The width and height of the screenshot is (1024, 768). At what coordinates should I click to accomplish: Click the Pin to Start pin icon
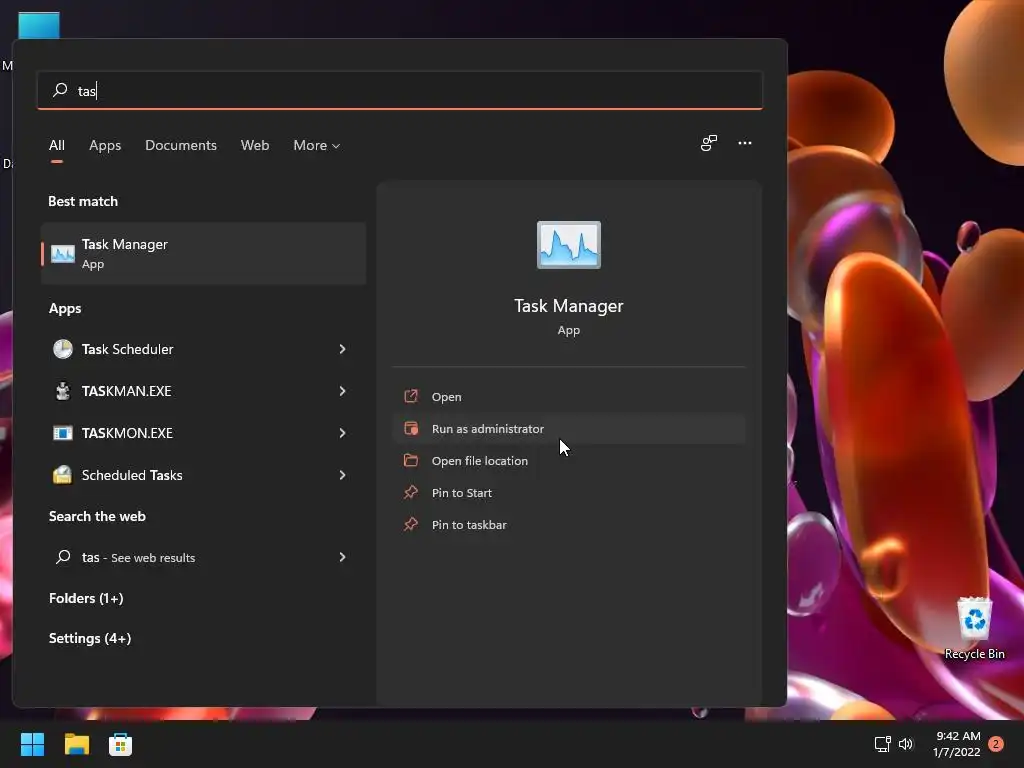pyautogui.click(x=411, y=492)
